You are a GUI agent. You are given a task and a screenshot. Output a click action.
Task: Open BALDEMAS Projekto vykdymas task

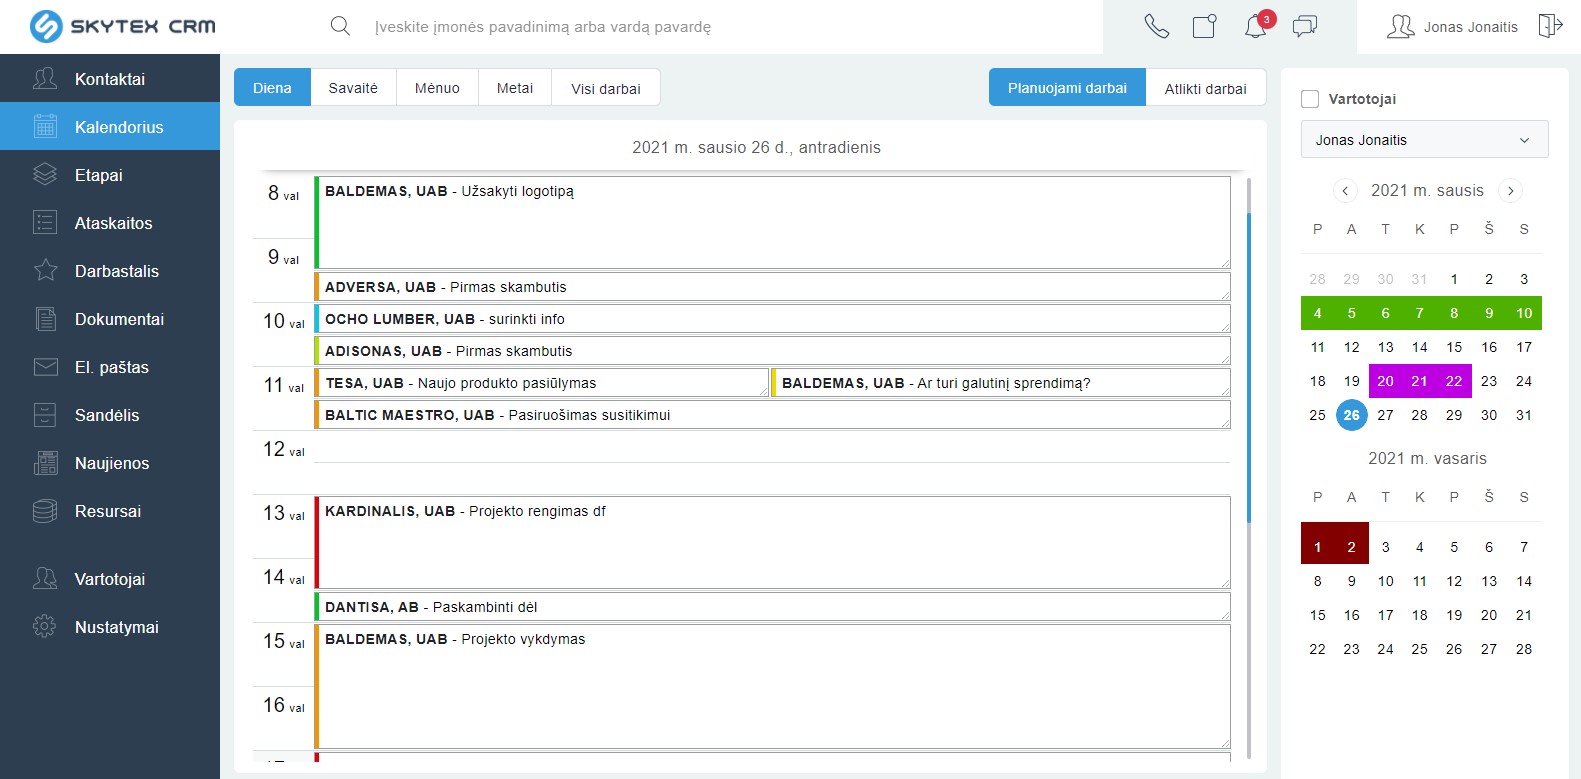(x=772, y=686)
